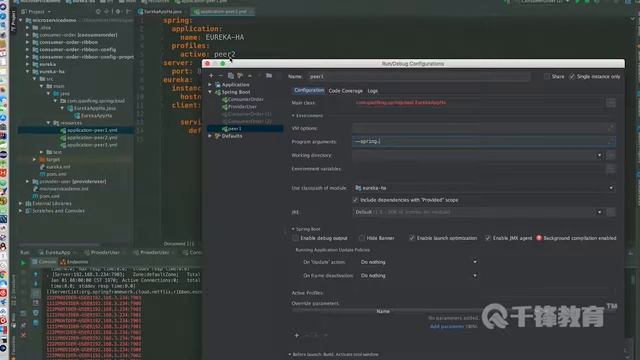Screen dimensions: 640x360
Task: Remove selected configuration with minus icon
Action: click(220, 76)
